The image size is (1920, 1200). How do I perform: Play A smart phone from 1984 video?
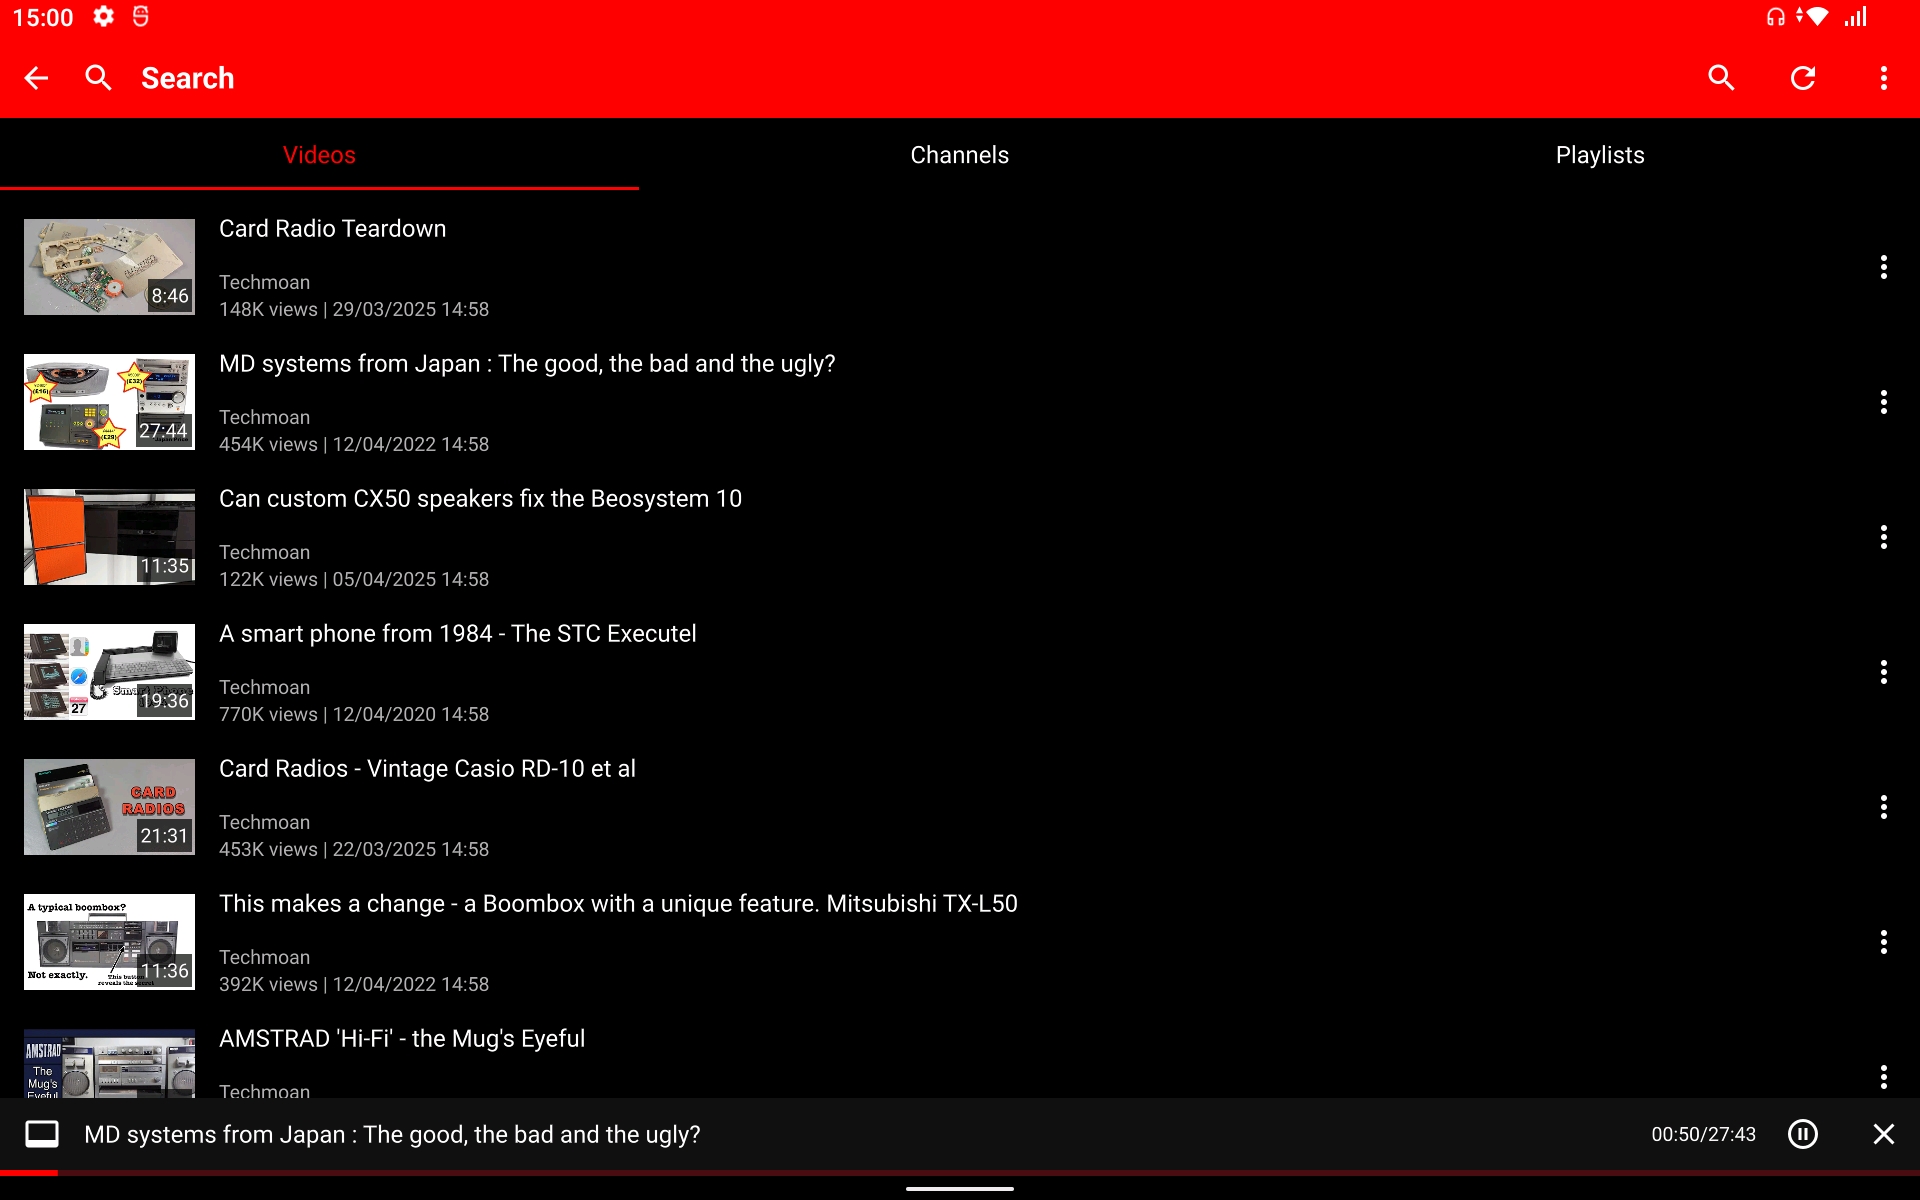(x=960, y=672)
